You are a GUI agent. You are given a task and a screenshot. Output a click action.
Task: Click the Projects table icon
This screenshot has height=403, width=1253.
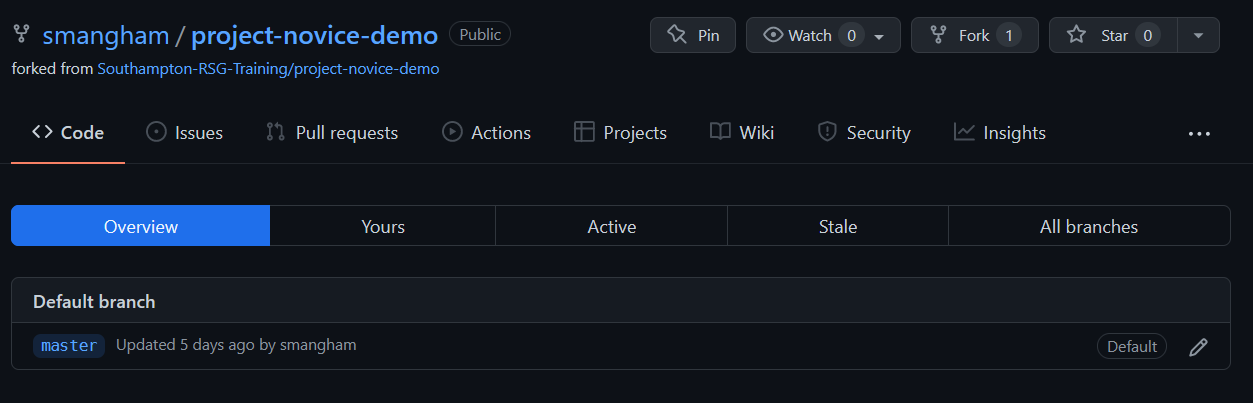point(584,132)
